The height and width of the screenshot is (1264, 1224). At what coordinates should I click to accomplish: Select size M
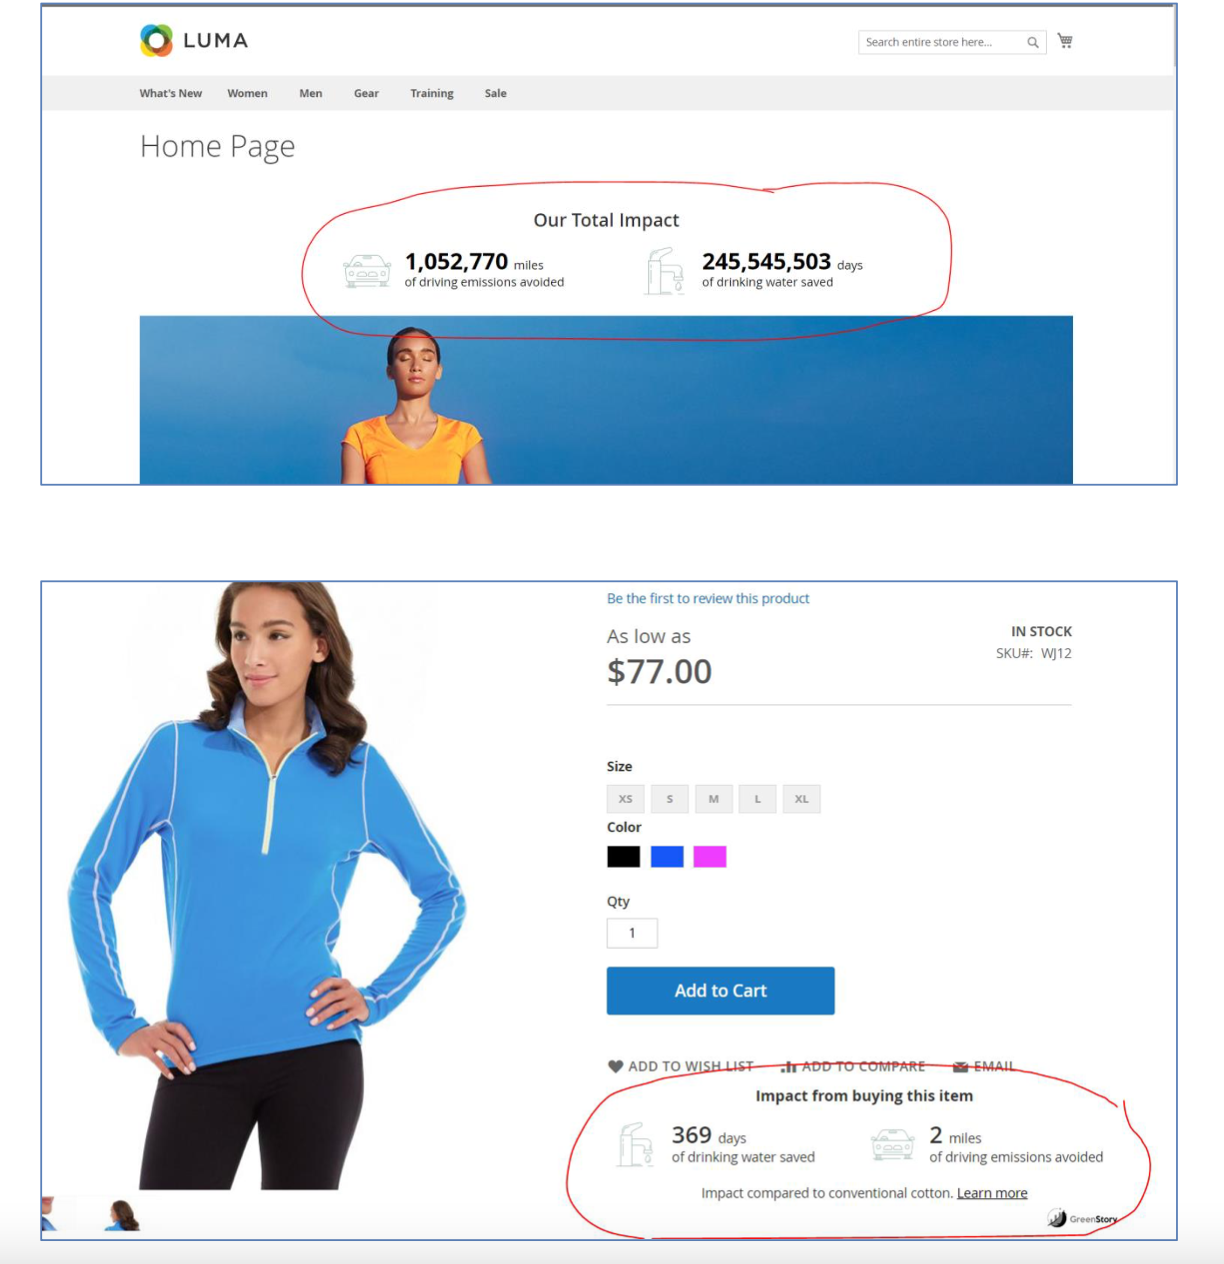713,799
